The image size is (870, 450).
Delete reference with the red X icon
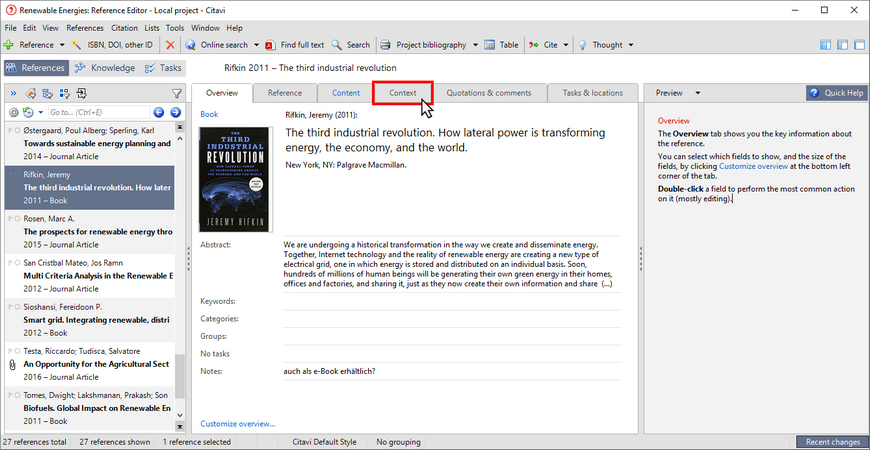[170, 45]
